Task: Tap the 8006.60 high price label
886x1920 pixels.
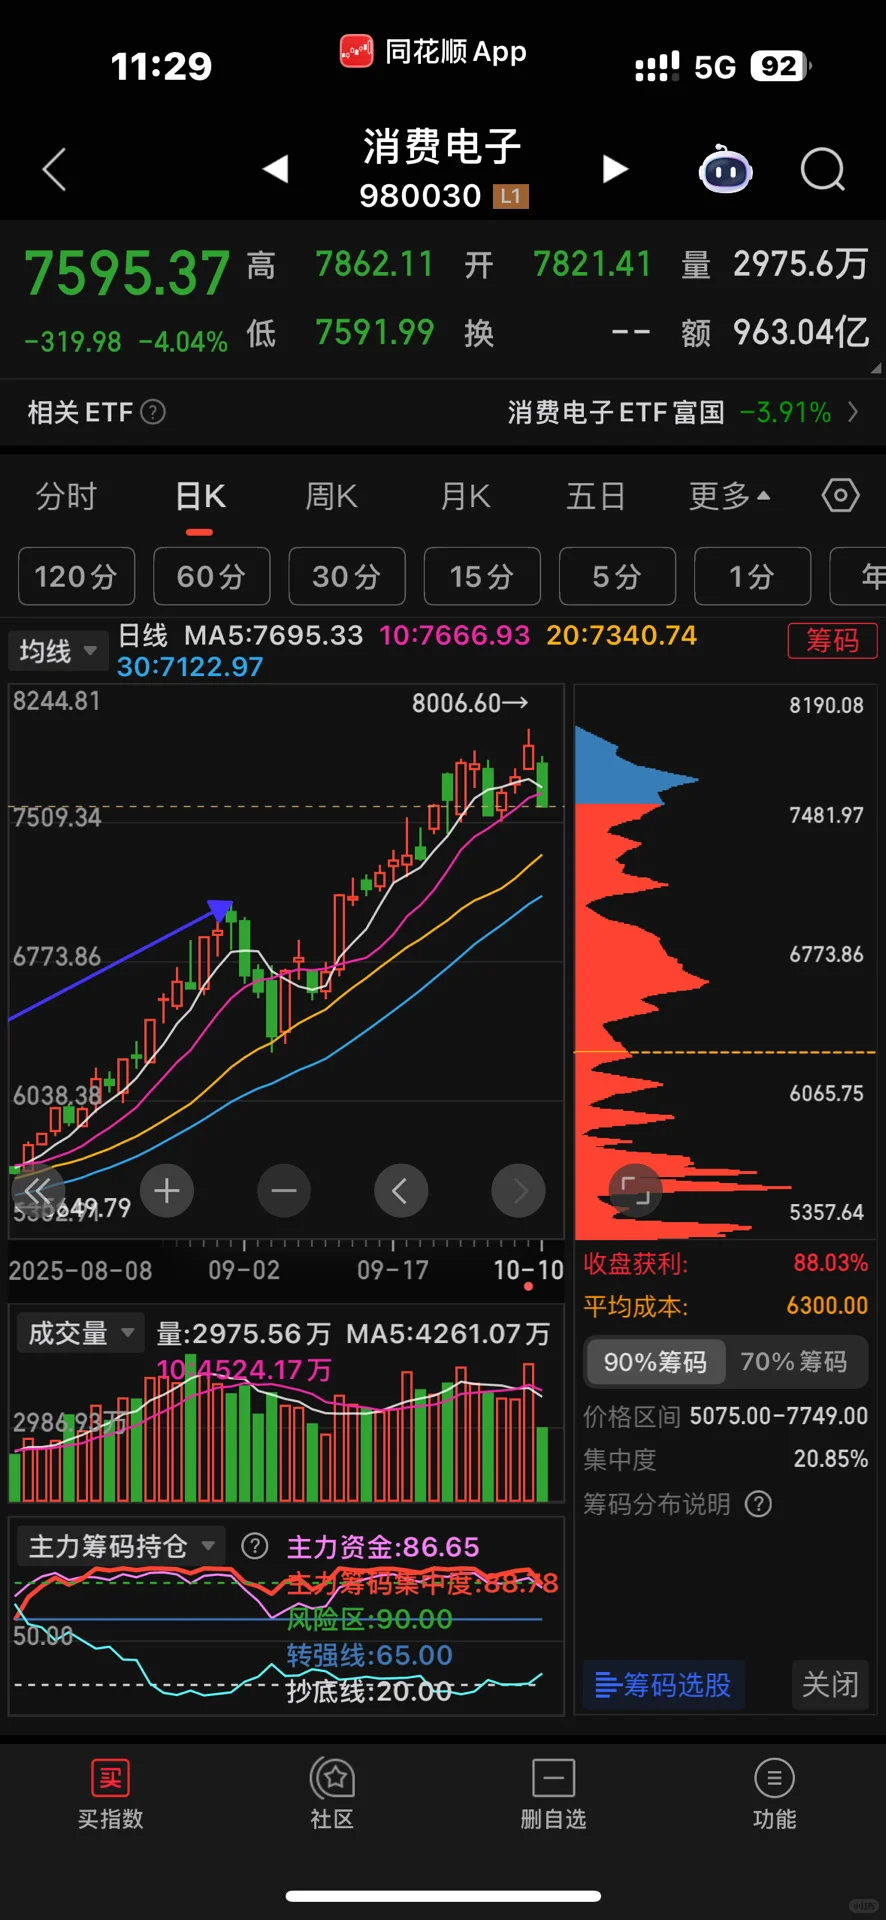Action: pos(470,703)
